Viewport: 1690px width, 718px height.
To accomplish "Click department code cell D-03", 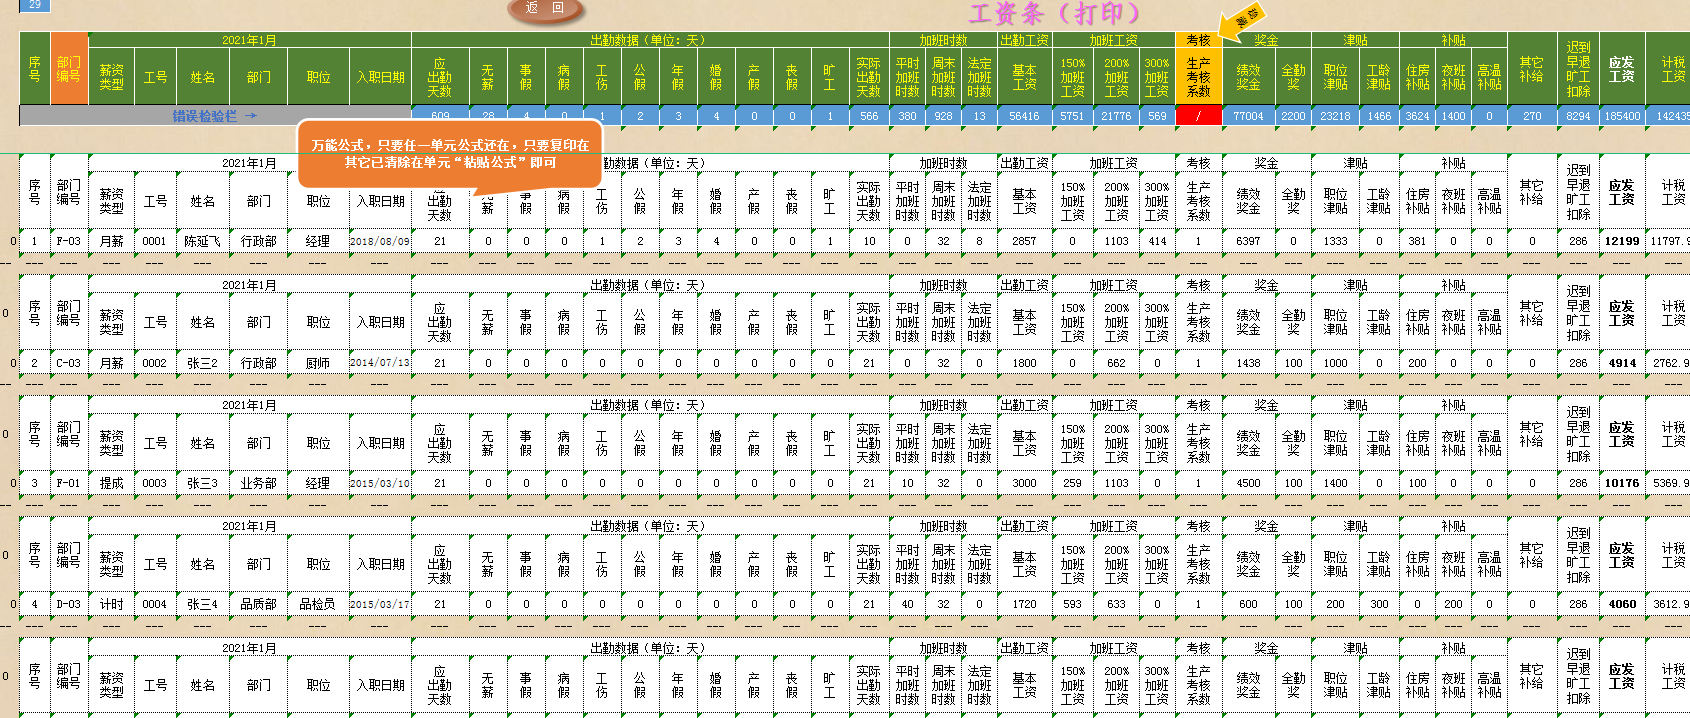I will 68,604.
